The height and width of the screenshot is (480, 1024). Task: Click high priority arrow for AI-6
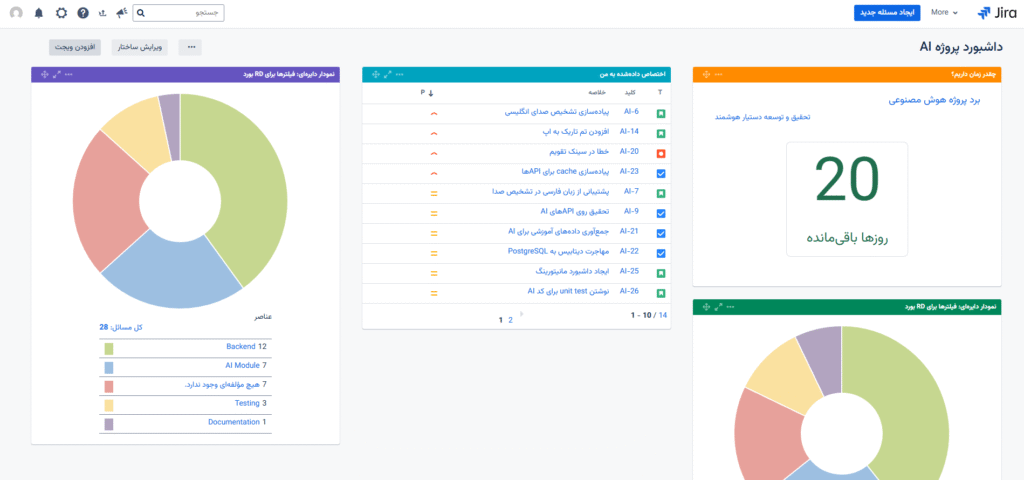pyautogui.click(x=434, y=114)
